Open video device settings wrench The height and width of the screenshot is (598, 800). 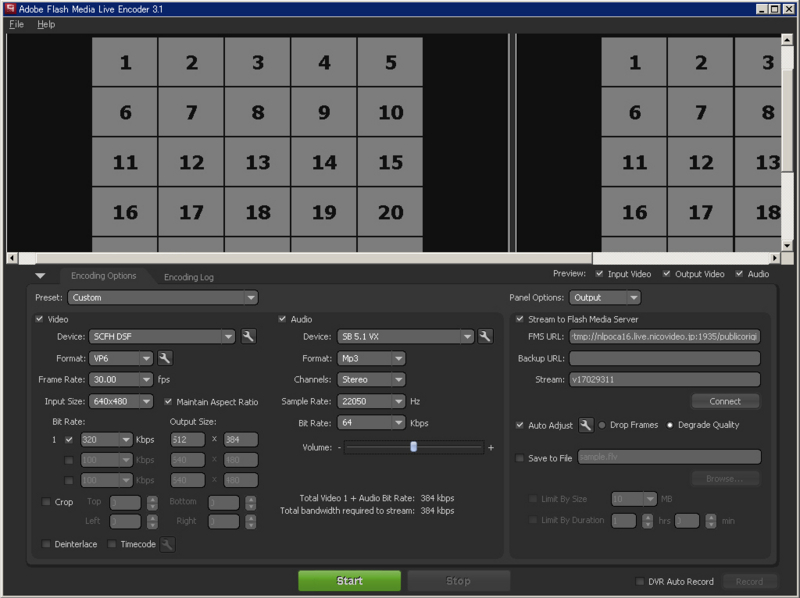(x=248, y=336)
